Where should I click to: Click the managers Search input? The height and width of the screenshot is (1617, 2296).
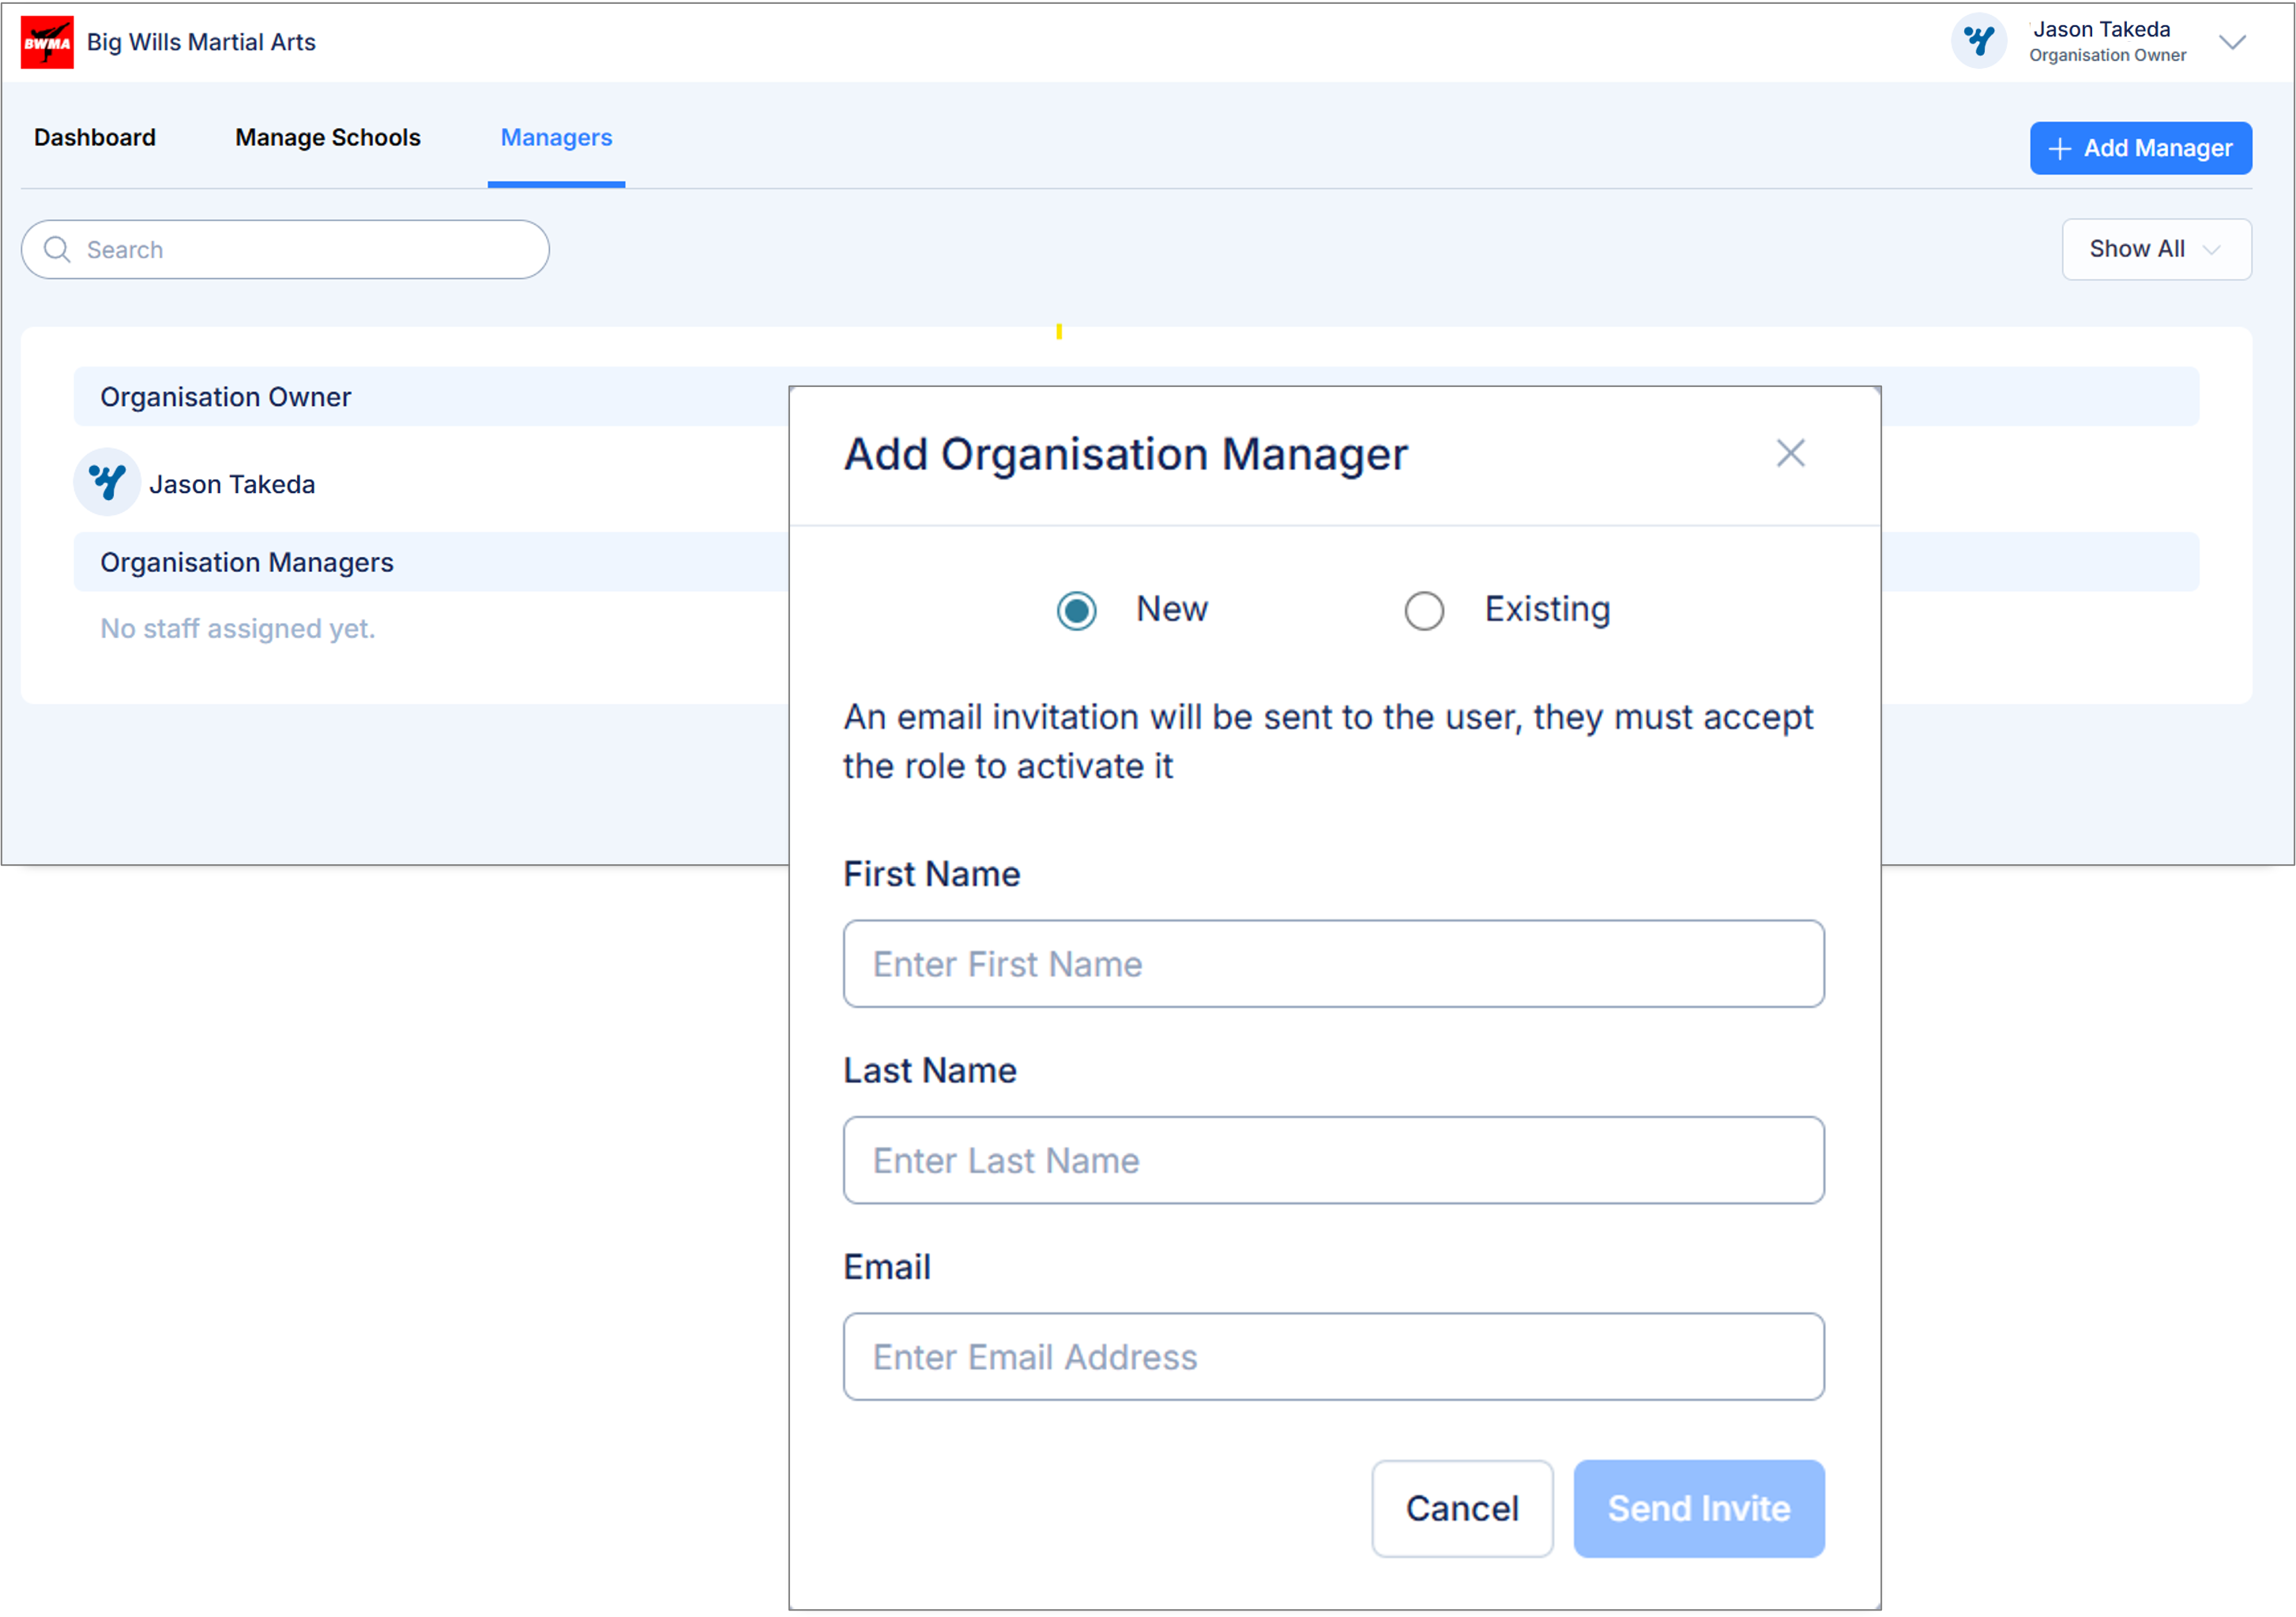[300, 250]
